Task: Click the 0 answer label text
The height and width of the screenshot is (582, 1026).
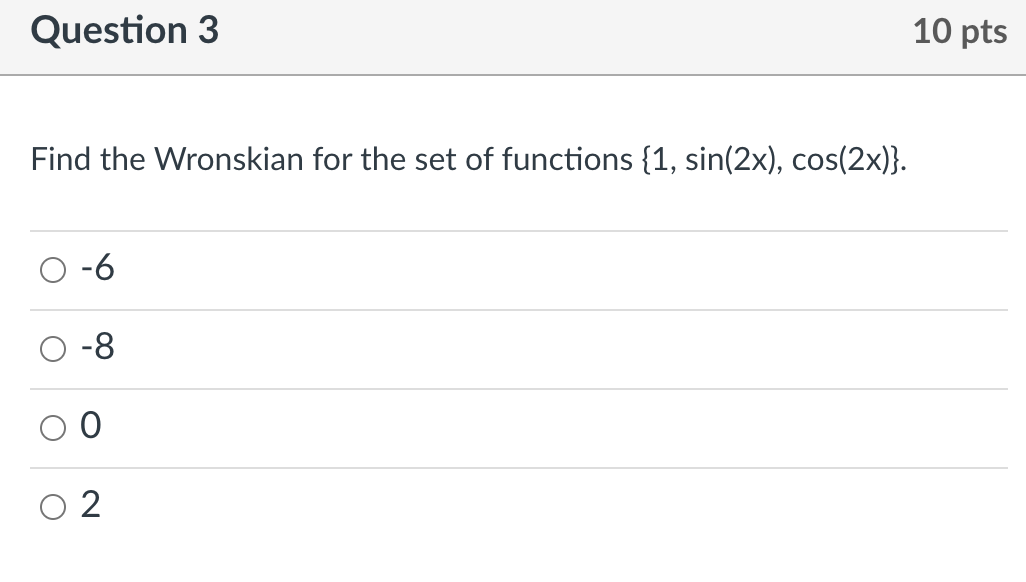Action: pyautogui.click(x=91, y=426)
